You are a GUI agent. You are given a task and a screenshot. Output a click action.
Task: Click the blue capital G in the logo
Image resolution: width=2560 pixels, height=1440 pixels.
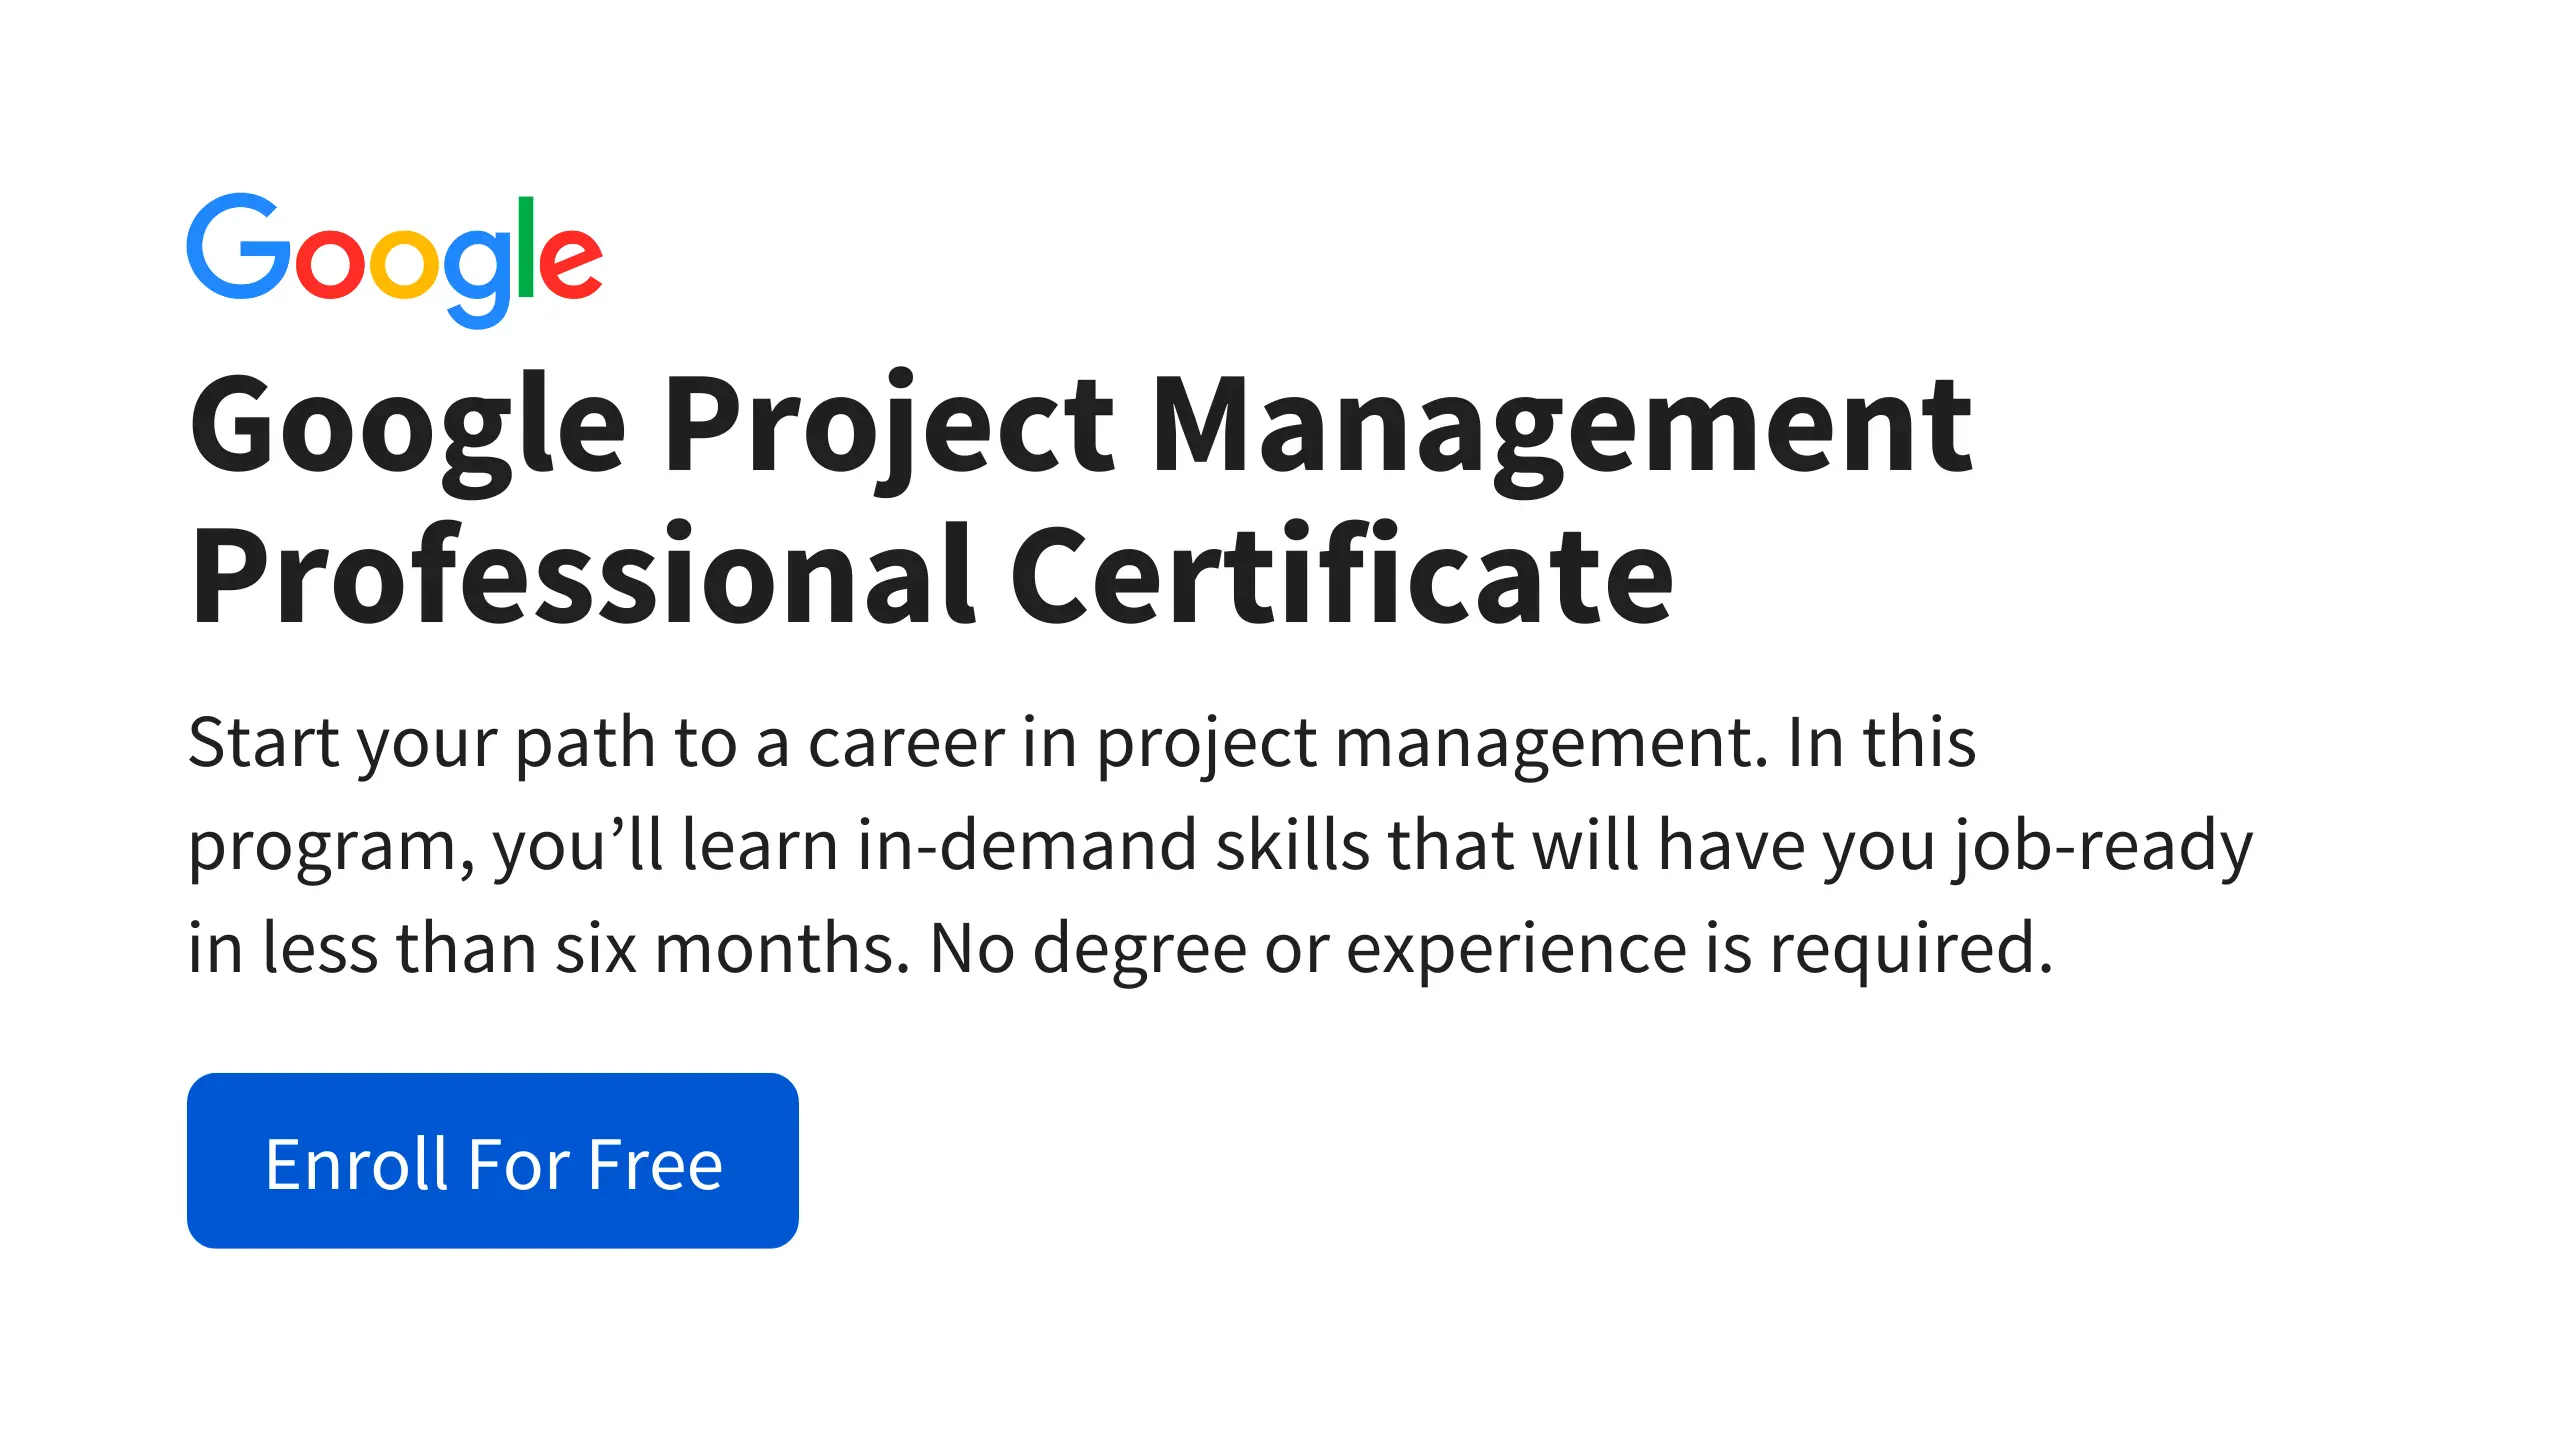click(x=232, y=247)
